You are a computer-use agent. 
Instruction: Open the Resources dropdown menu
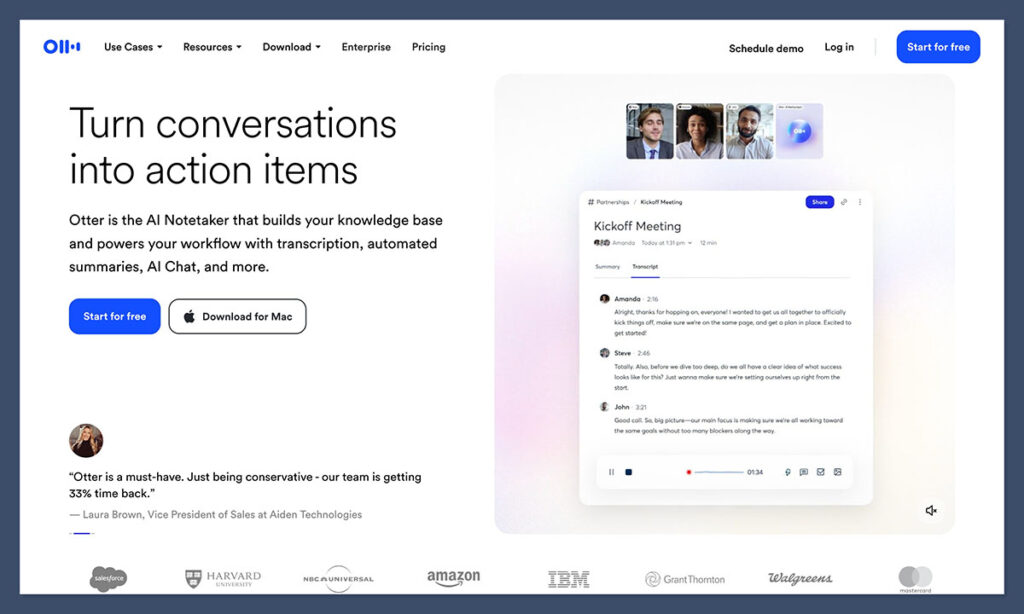[211, 46]
